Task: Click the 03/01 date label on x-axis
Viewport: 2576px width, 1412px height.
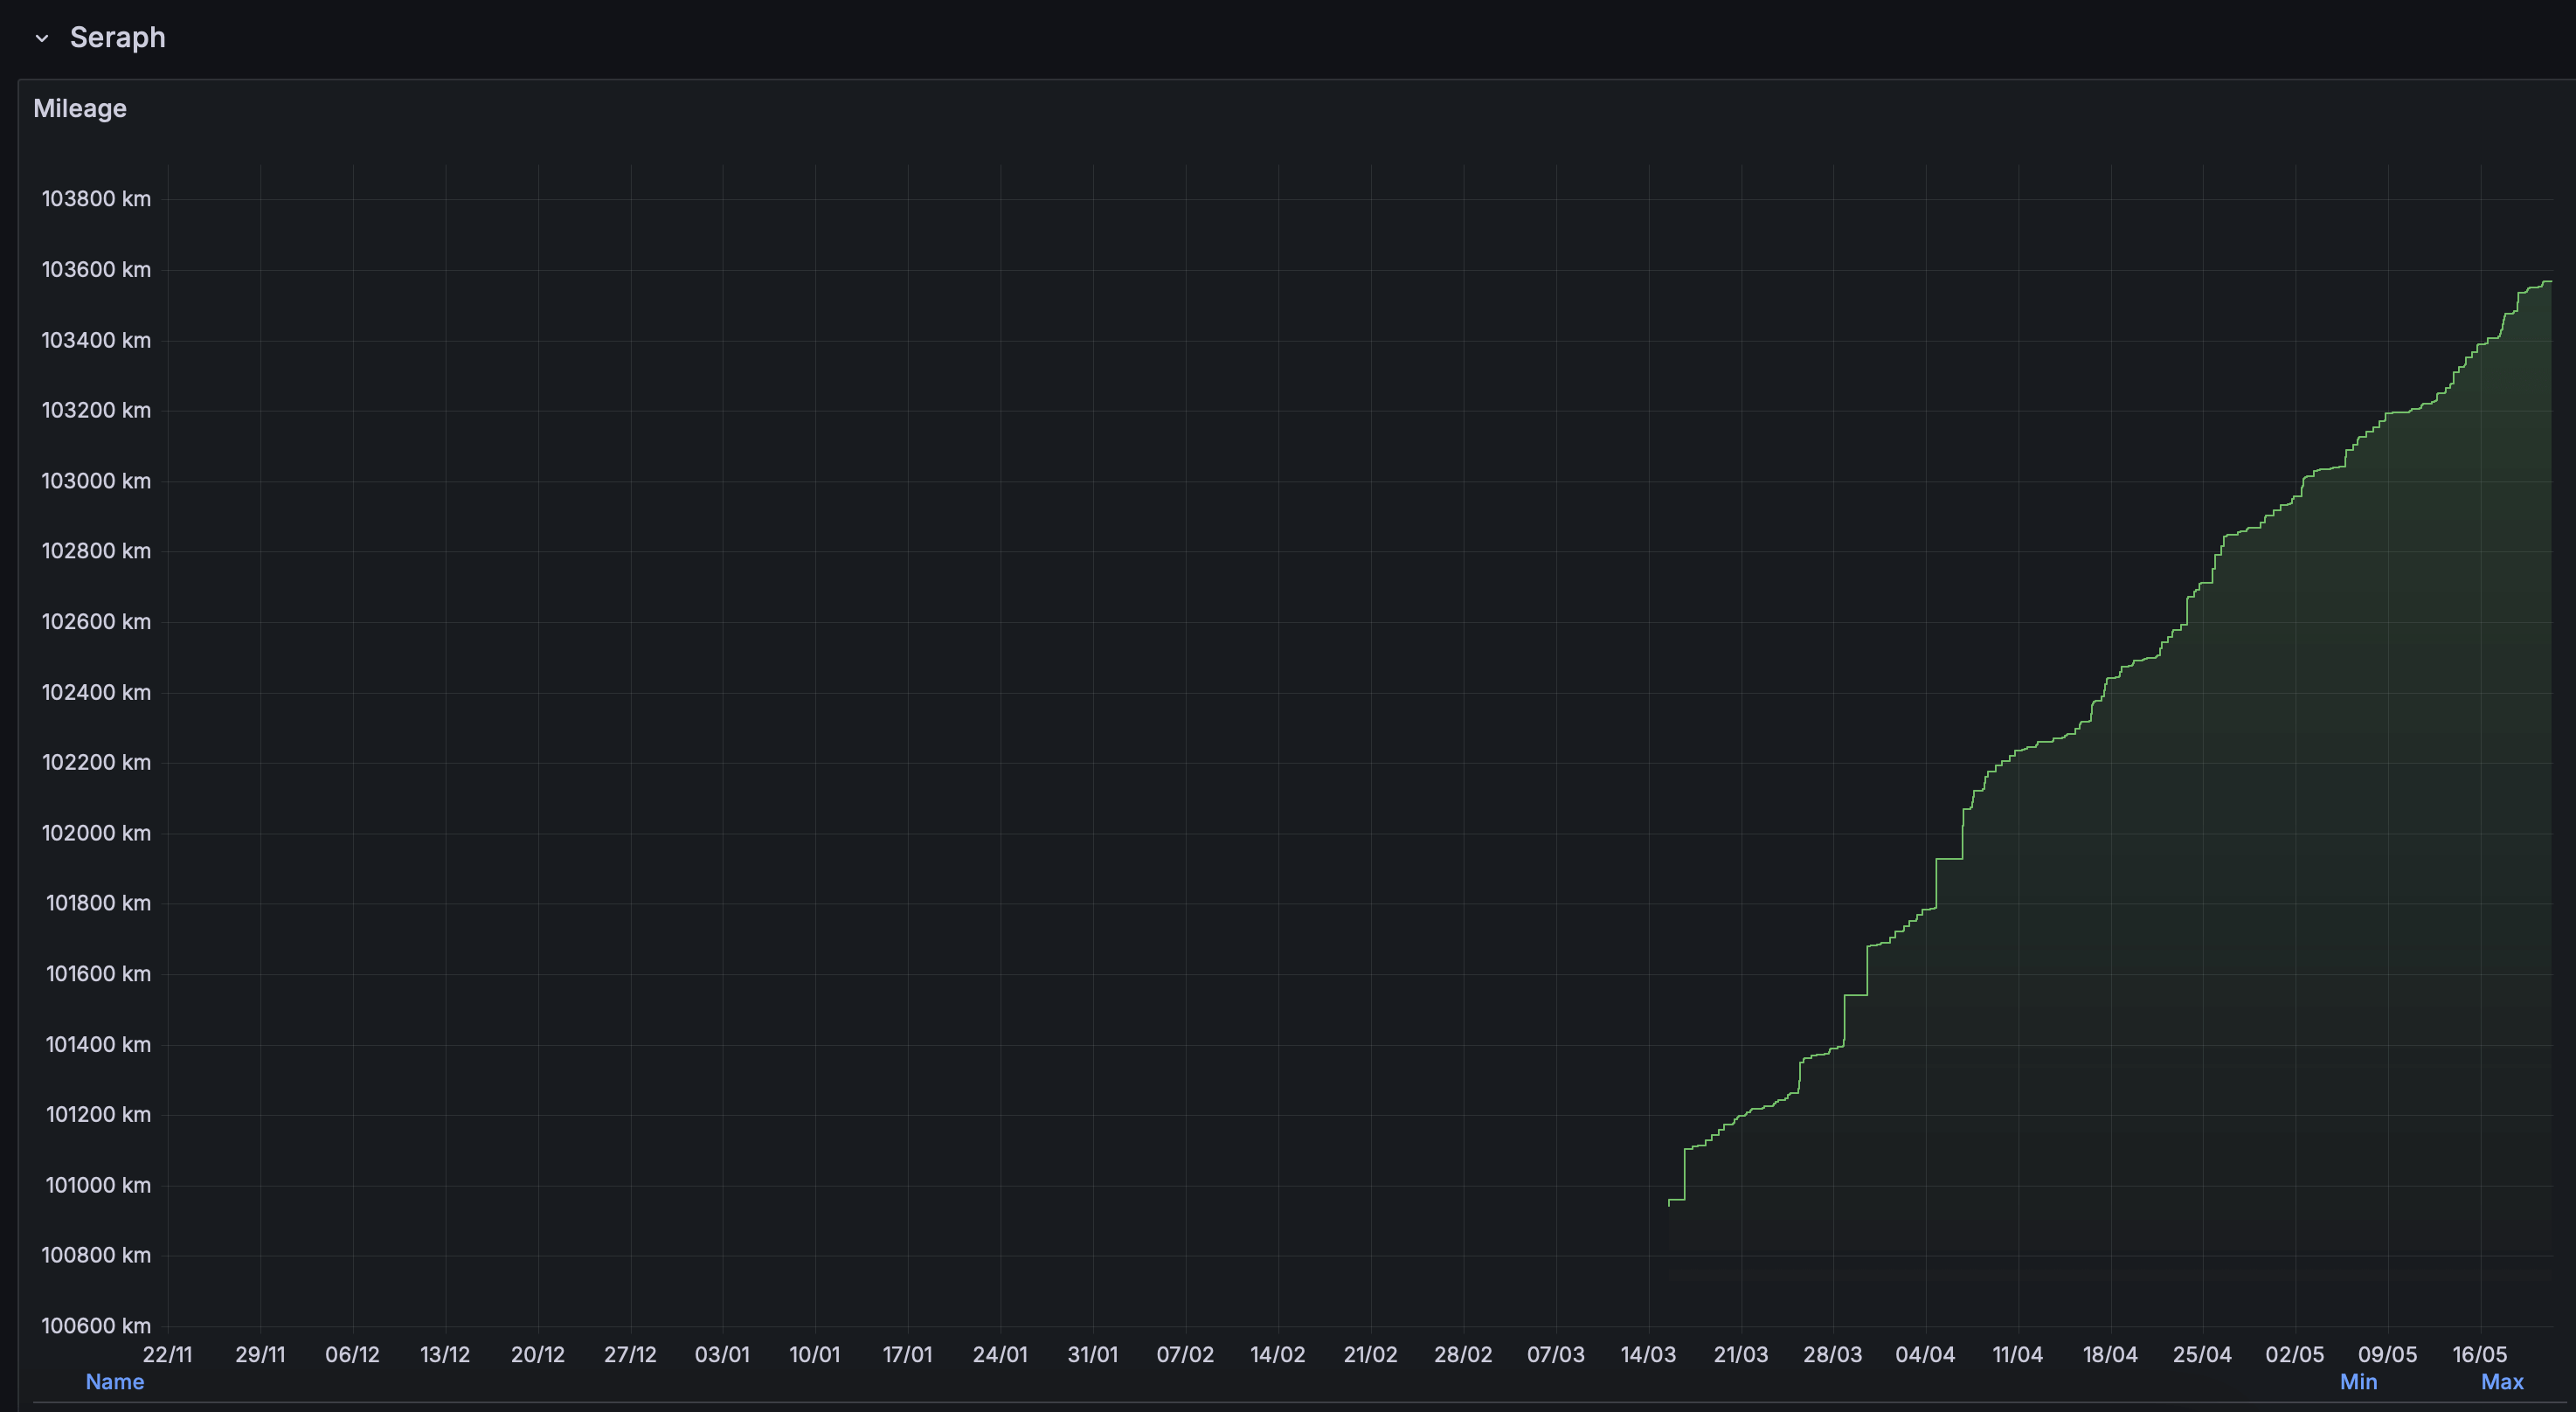Action: pos(722,1354)
